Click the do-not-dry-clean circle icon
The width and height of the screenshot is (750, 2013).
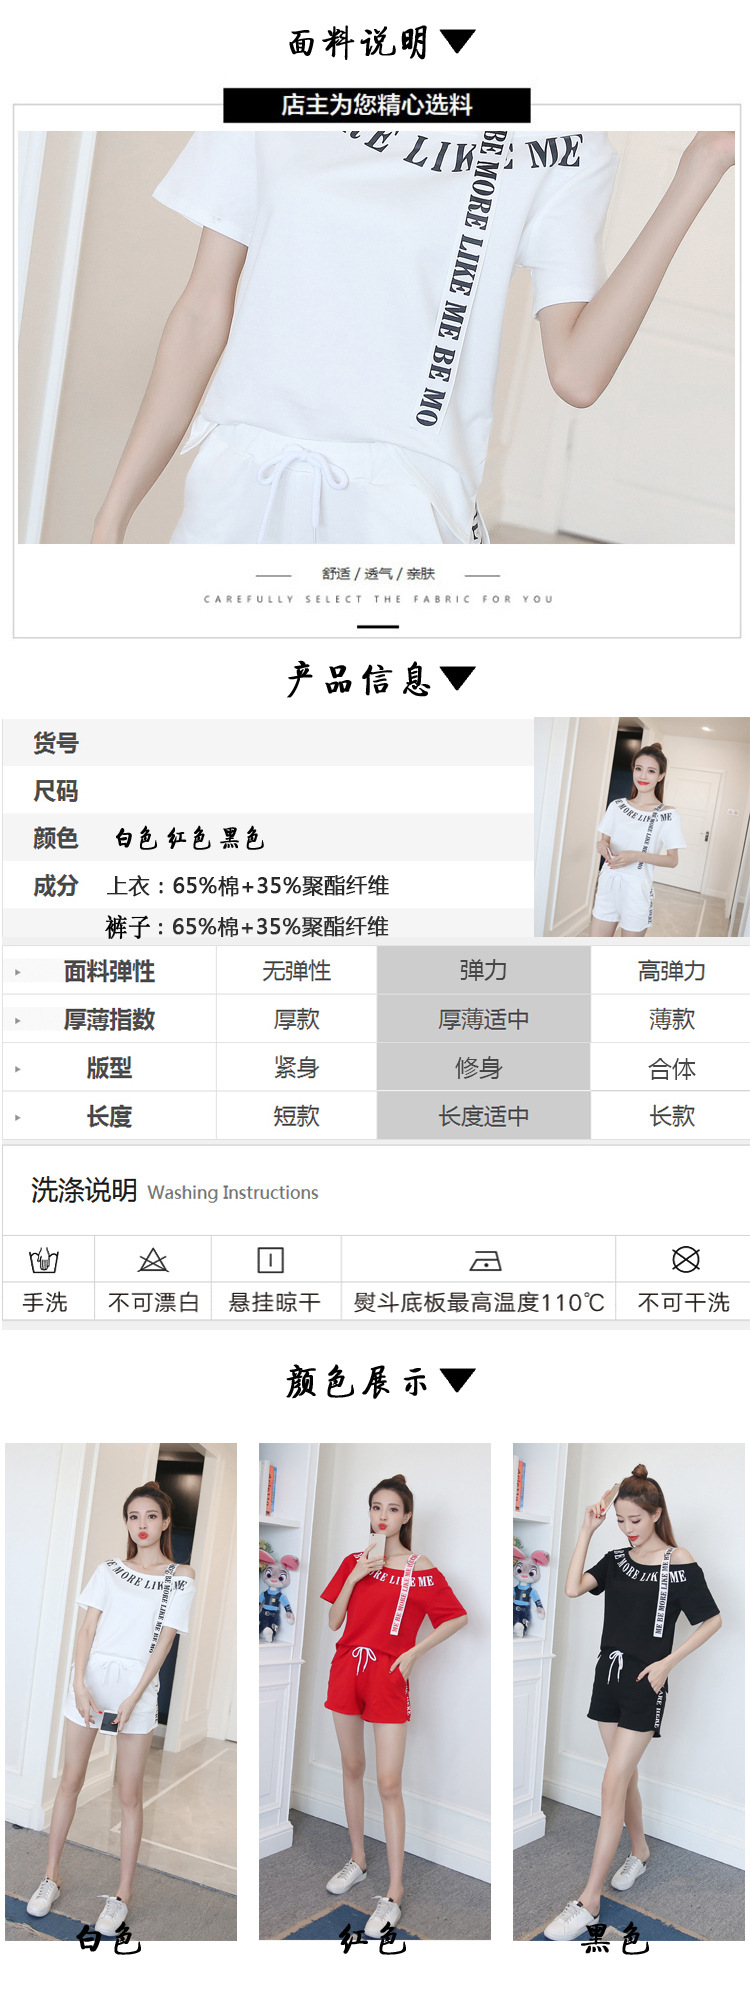(x=686, y=1260)
